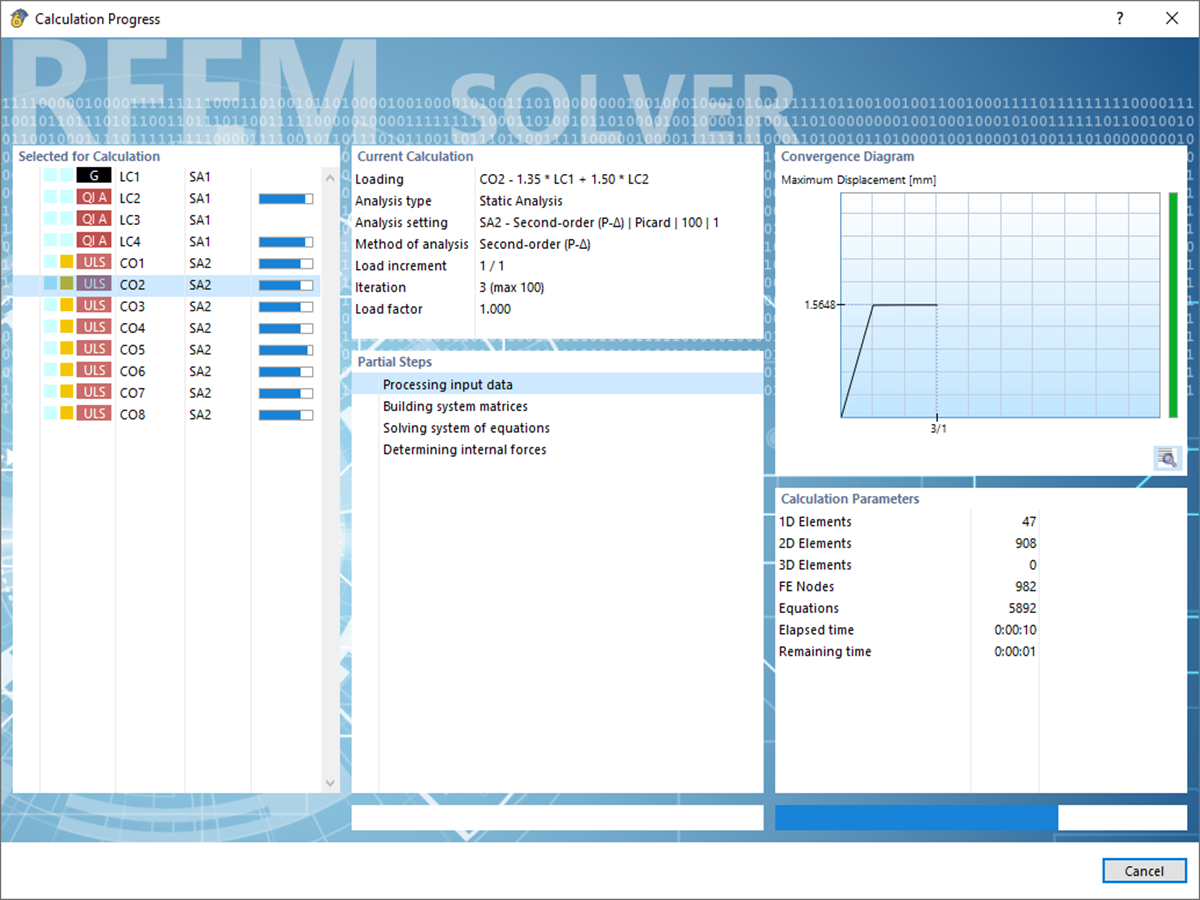The width and height of the screenshot is (1200, 900).
Task: Select the Determining internal forces step
Action: coord(558,450)
